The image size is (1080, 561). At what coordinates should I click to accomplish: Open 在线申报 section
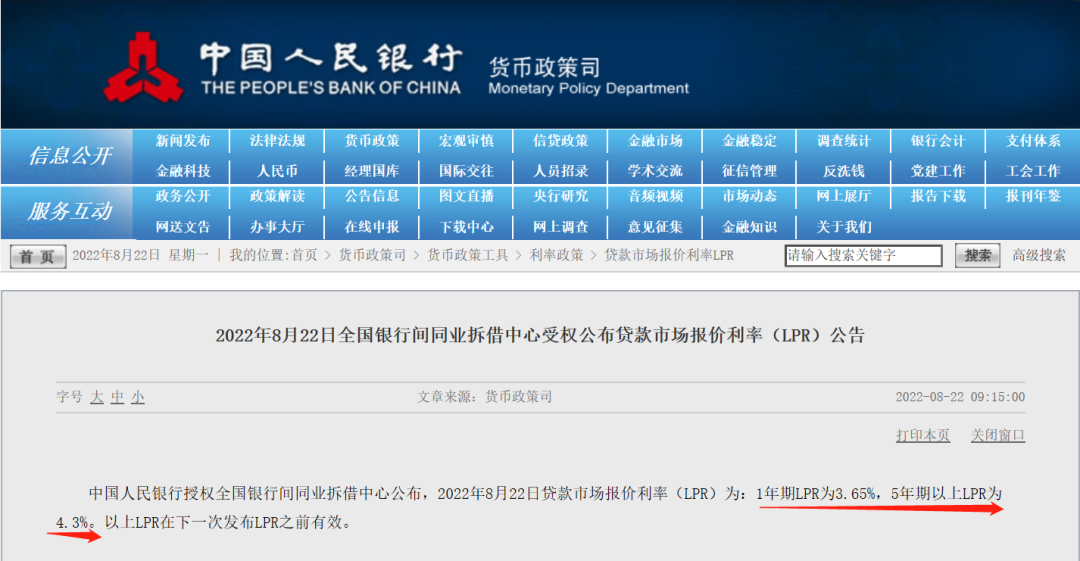(x=372, y=227)
